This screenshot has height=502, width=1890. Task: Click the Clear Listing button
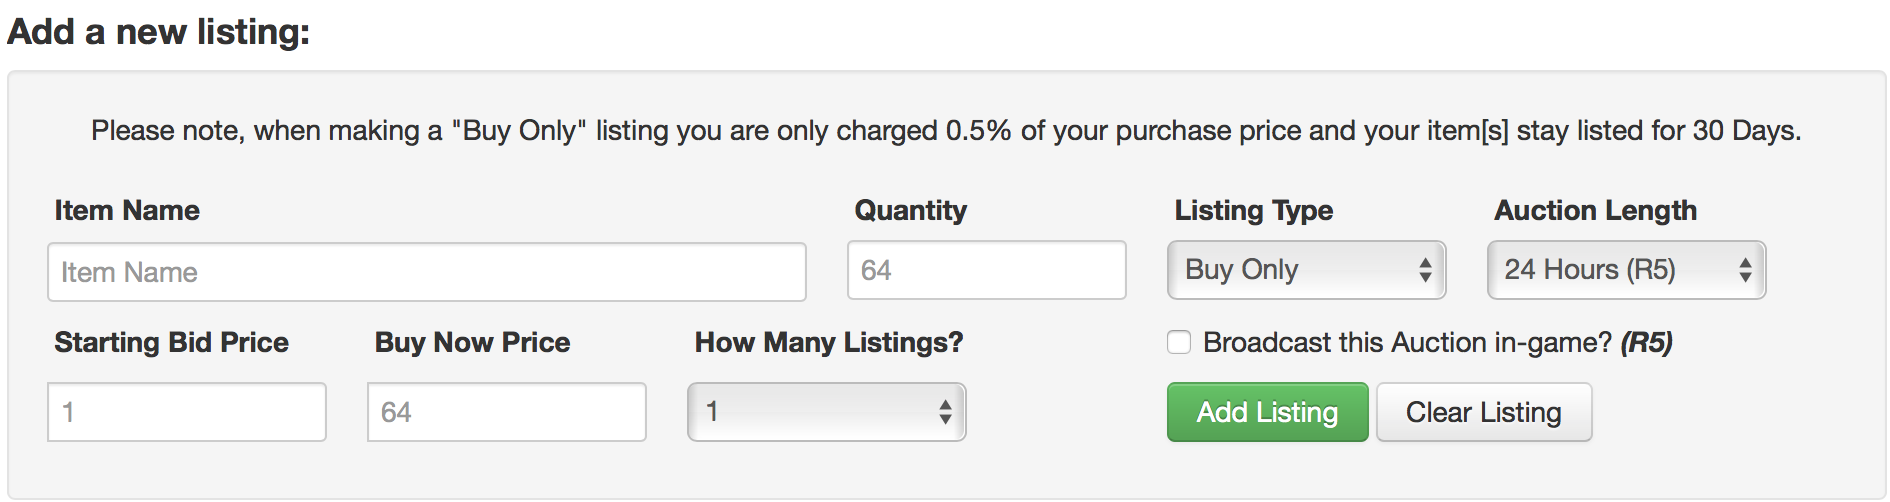pyautogui.click(x=1483, y=412)
